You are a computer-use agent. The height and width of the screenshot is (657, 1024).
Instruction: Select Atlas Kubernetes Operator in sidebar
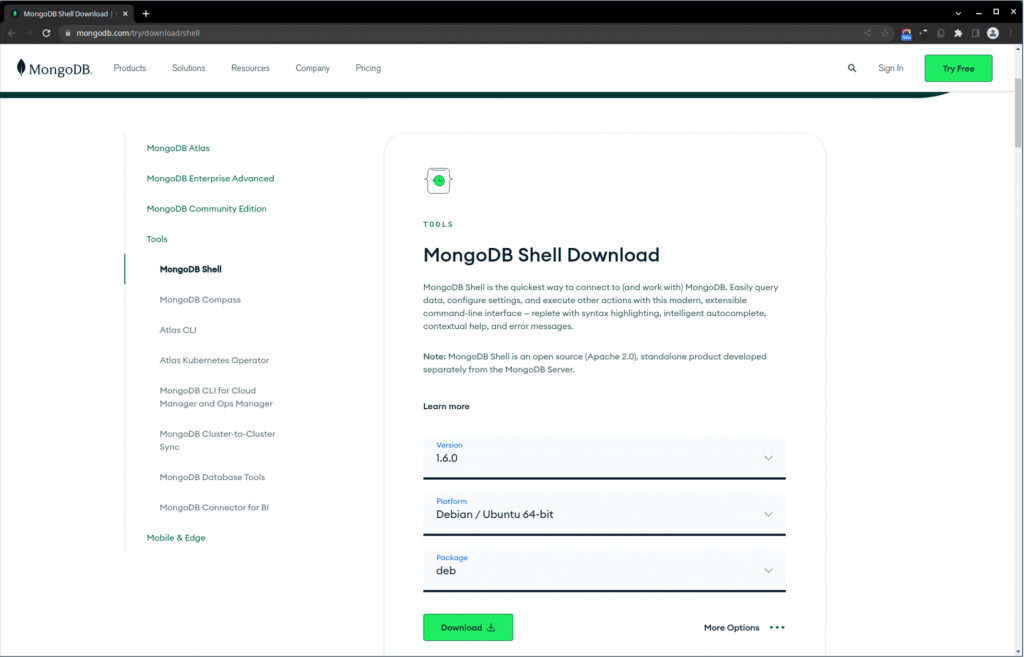click(214, 360)
